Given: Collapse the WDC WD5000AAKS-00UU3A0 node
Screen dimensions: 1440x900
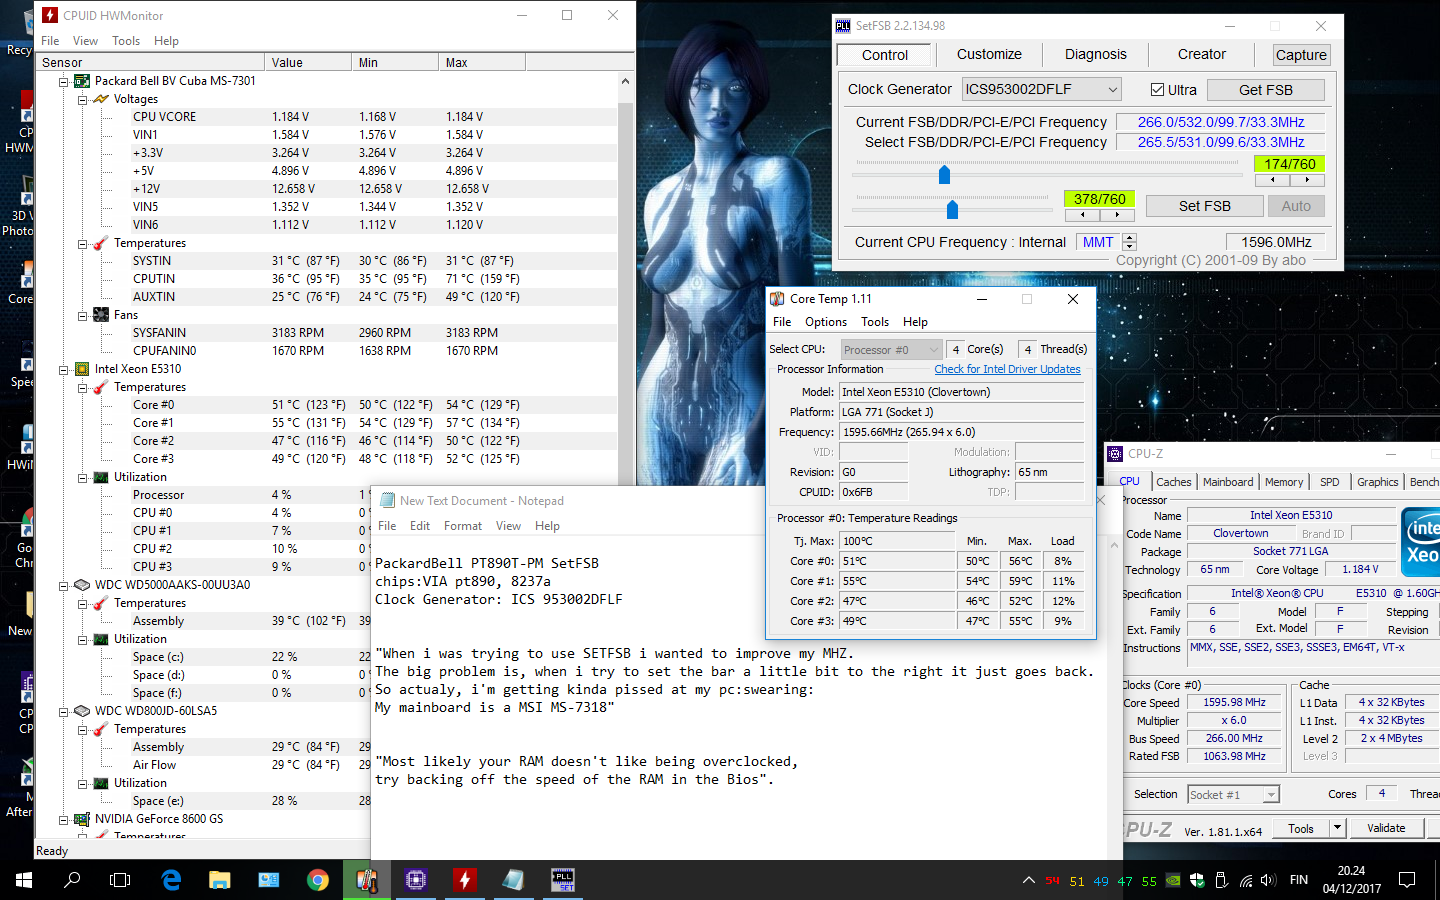Looking at the screenshot, I should (x=64, y=585).
